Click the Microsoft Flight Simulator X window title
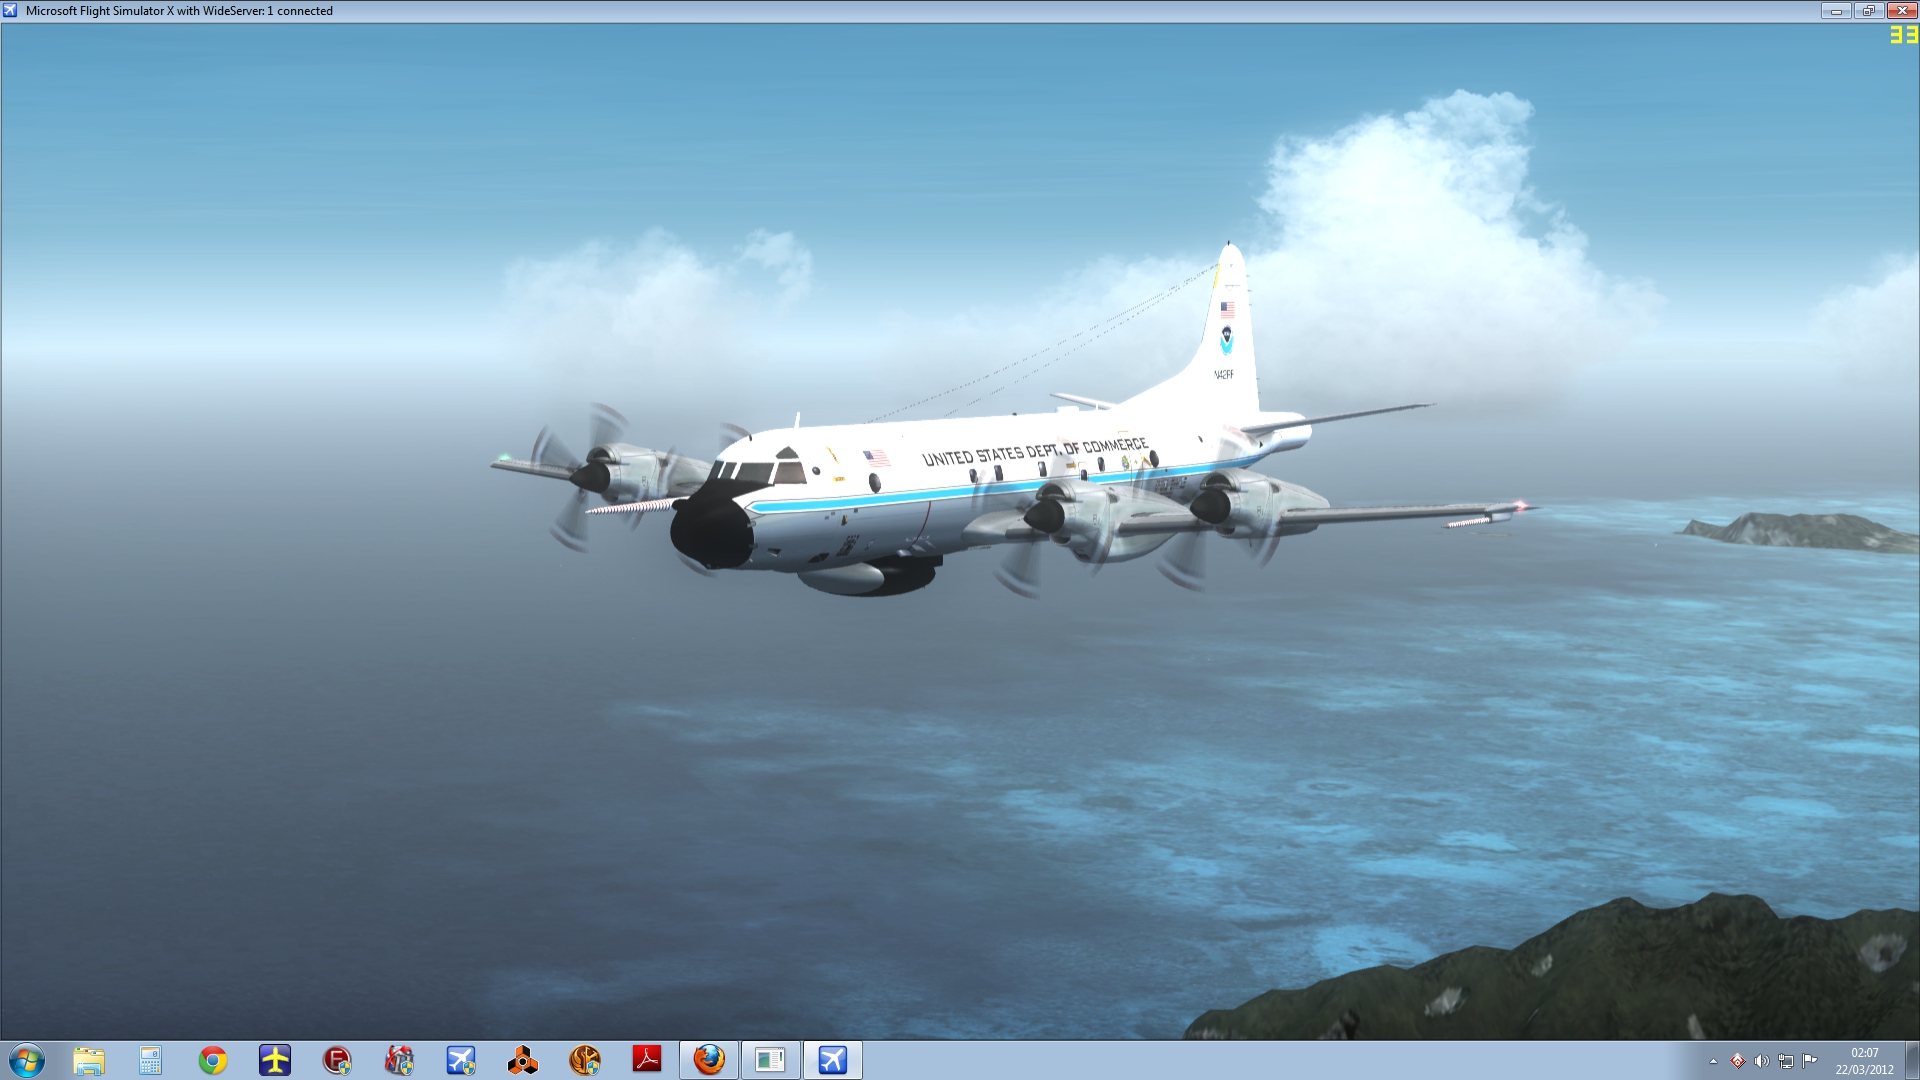 pos(179,11)
